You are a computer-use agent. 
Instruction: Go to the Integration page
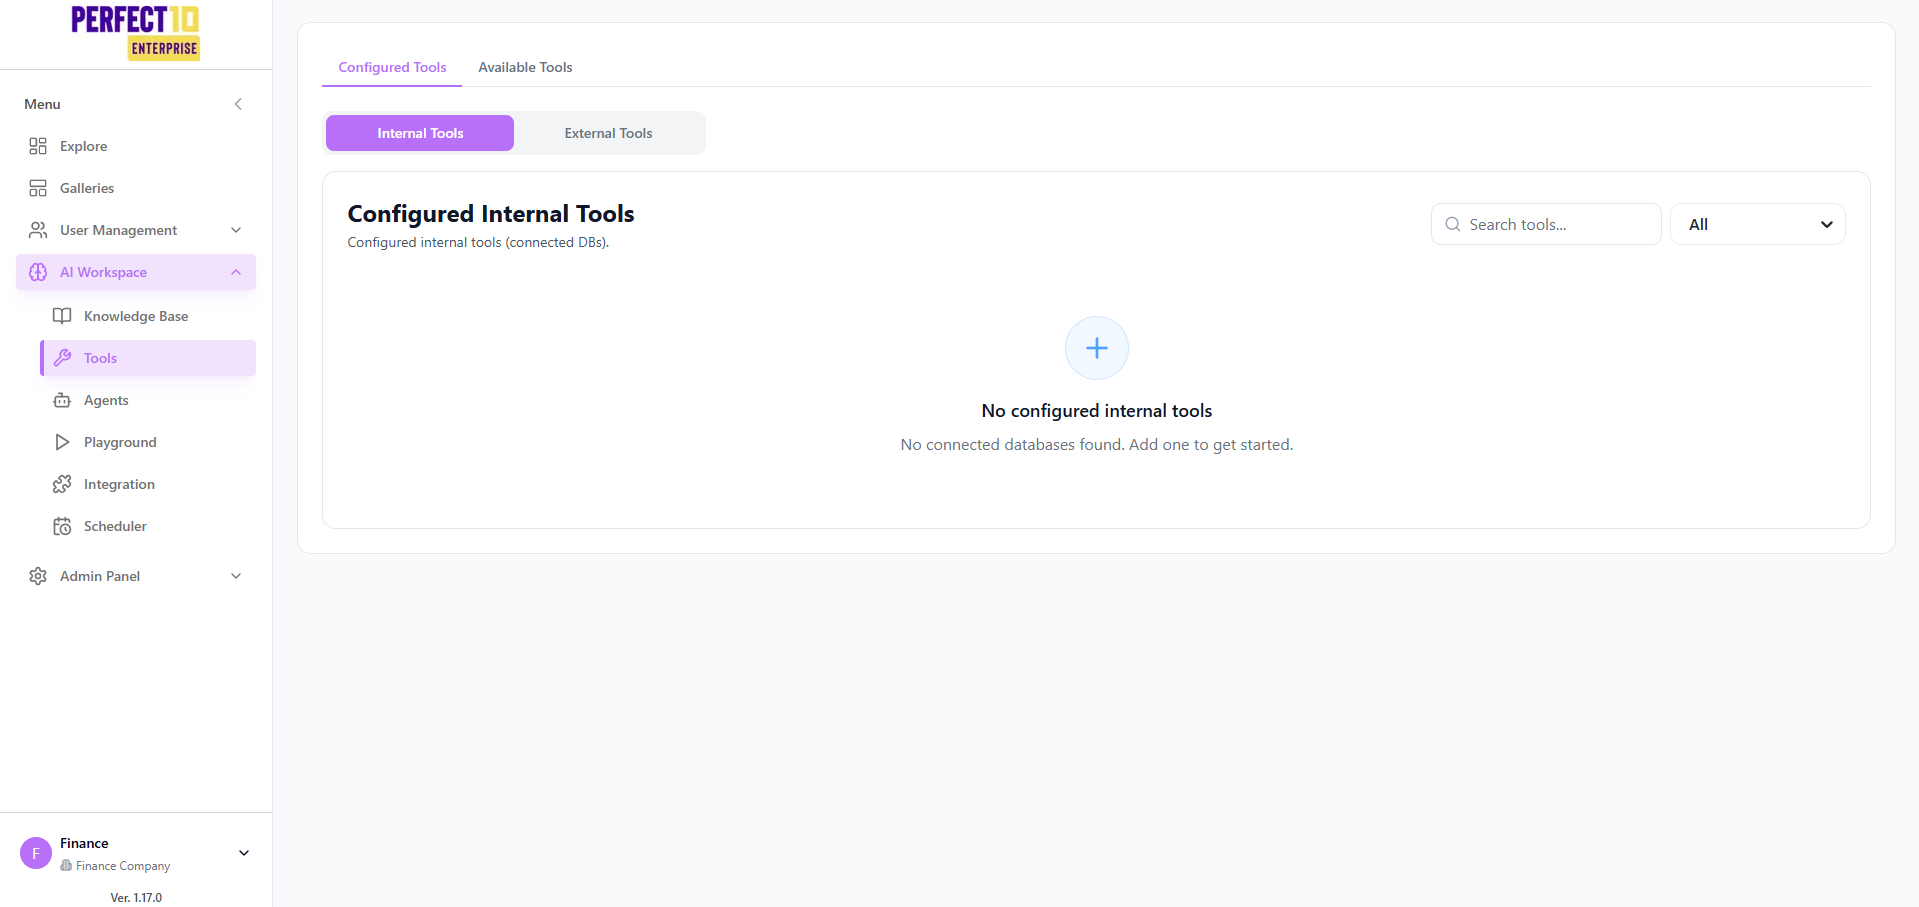(x=148, y=484)
